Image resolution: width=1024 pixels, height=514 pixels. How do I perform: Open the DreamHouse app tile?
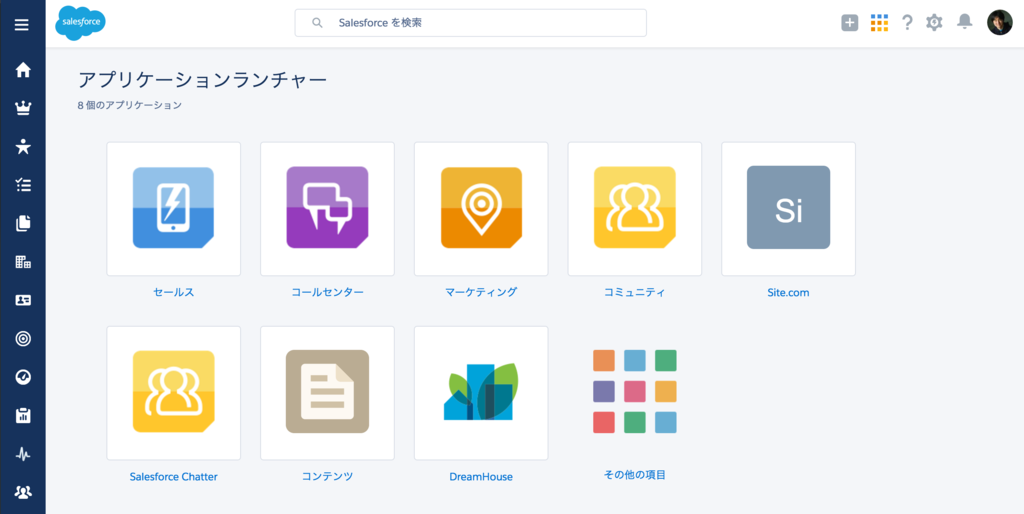481,393
